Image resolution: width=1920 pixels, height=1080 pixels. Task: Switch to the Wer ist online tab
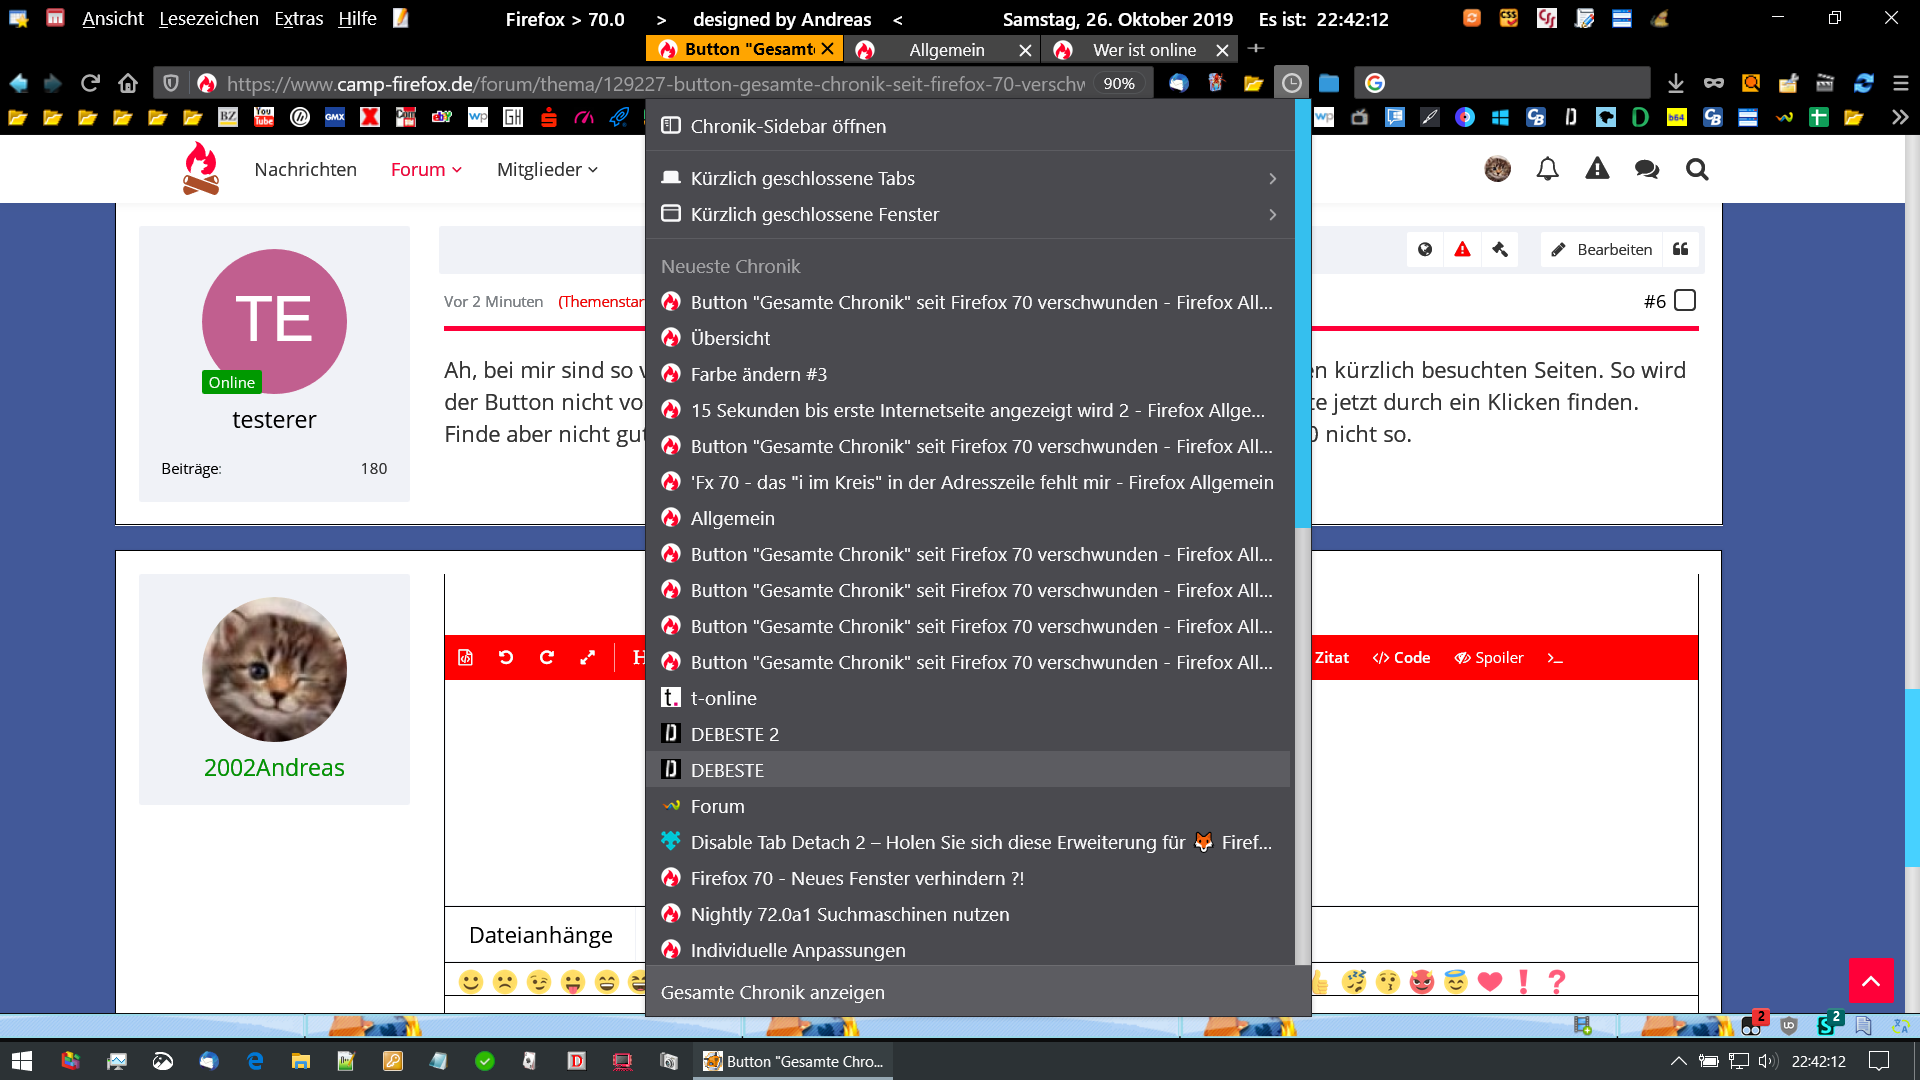tap(1143, 50)
